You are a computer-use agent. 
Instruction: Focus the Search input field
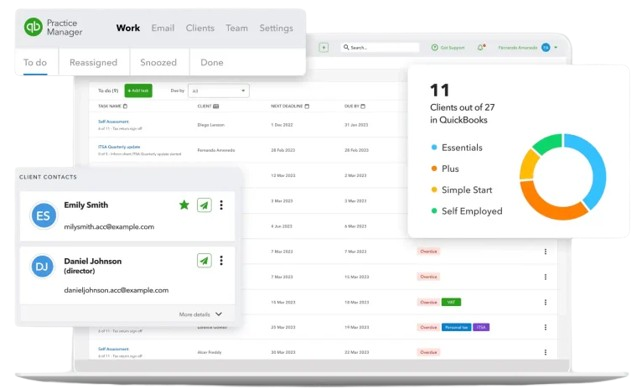click(x=380, y=47)
